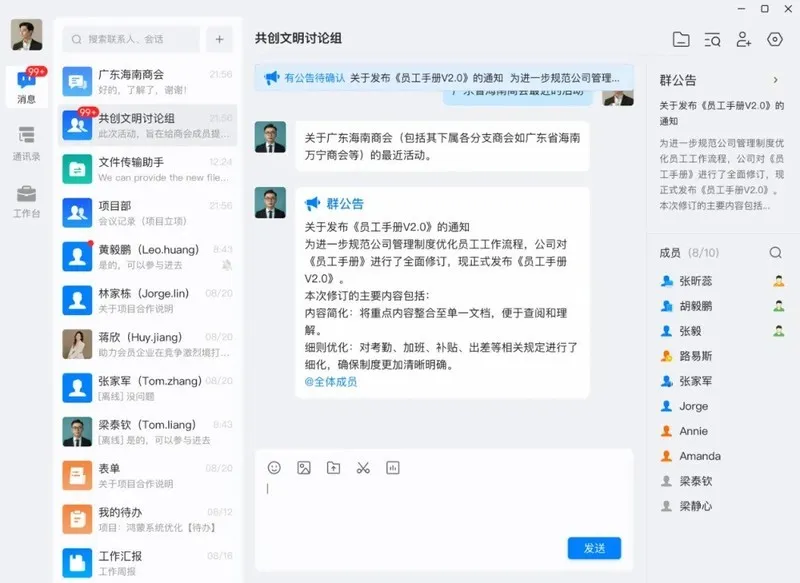Expand the 群公告 panel arrow
The height and width of the screenshot is (583, 800).
point(775,80)
